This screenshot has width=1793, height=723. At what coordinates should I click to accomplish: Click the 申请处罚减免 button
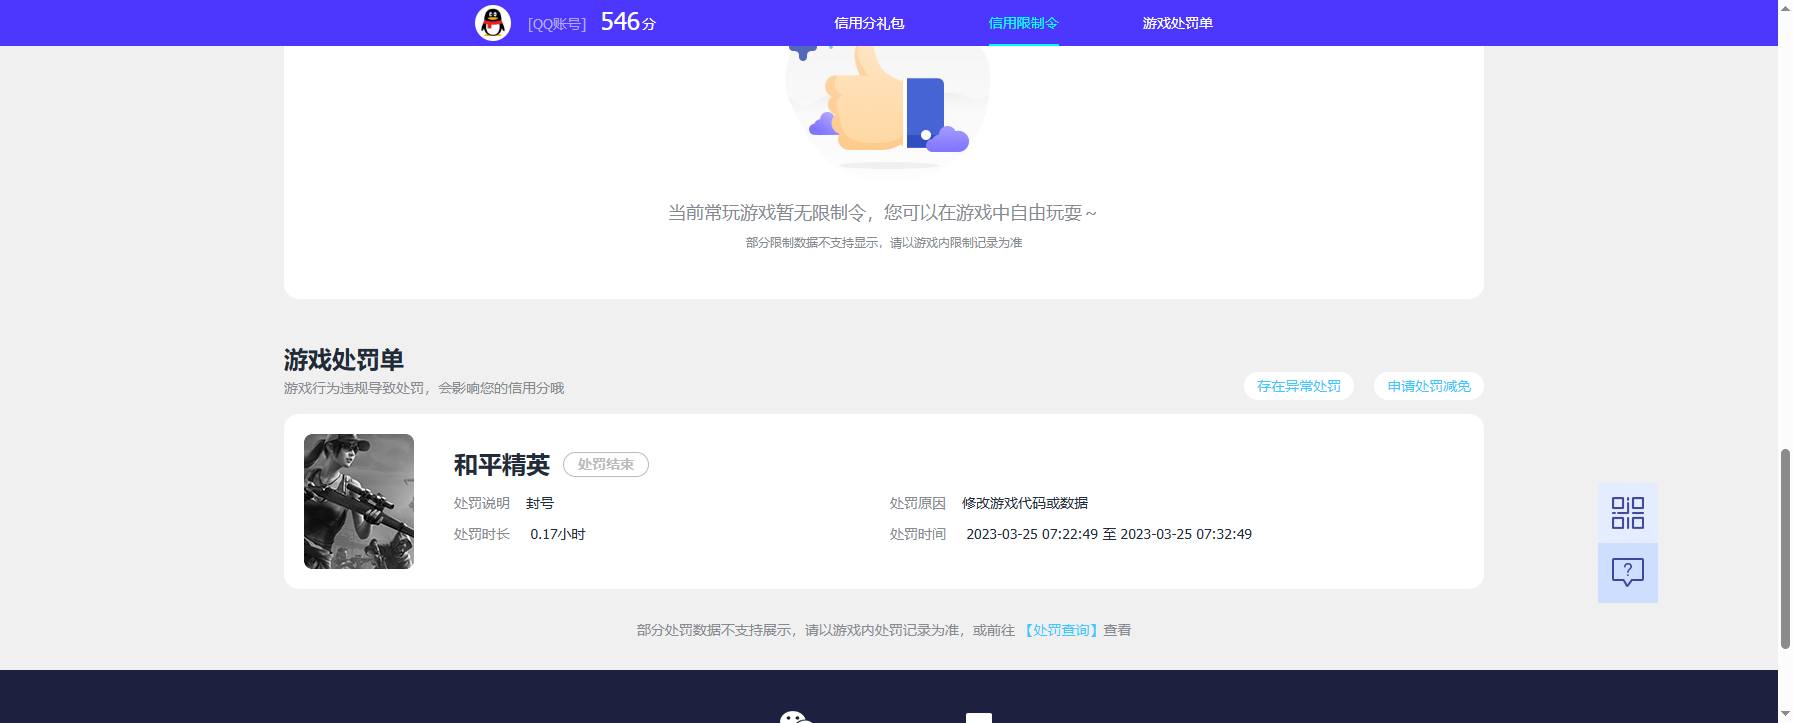pos(1428,386)
